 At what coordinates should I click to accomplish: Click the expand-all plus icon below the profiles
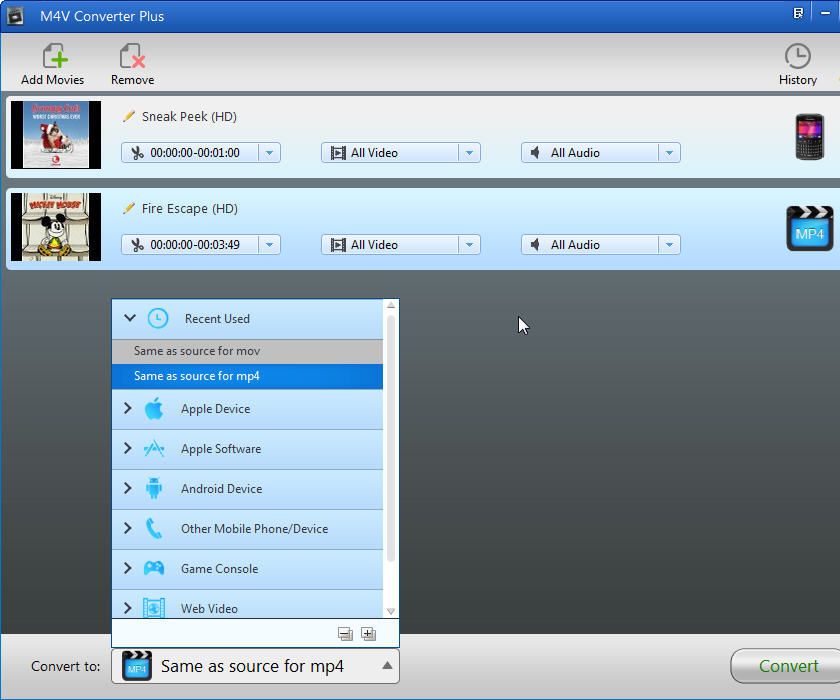[x=368, y=633]
